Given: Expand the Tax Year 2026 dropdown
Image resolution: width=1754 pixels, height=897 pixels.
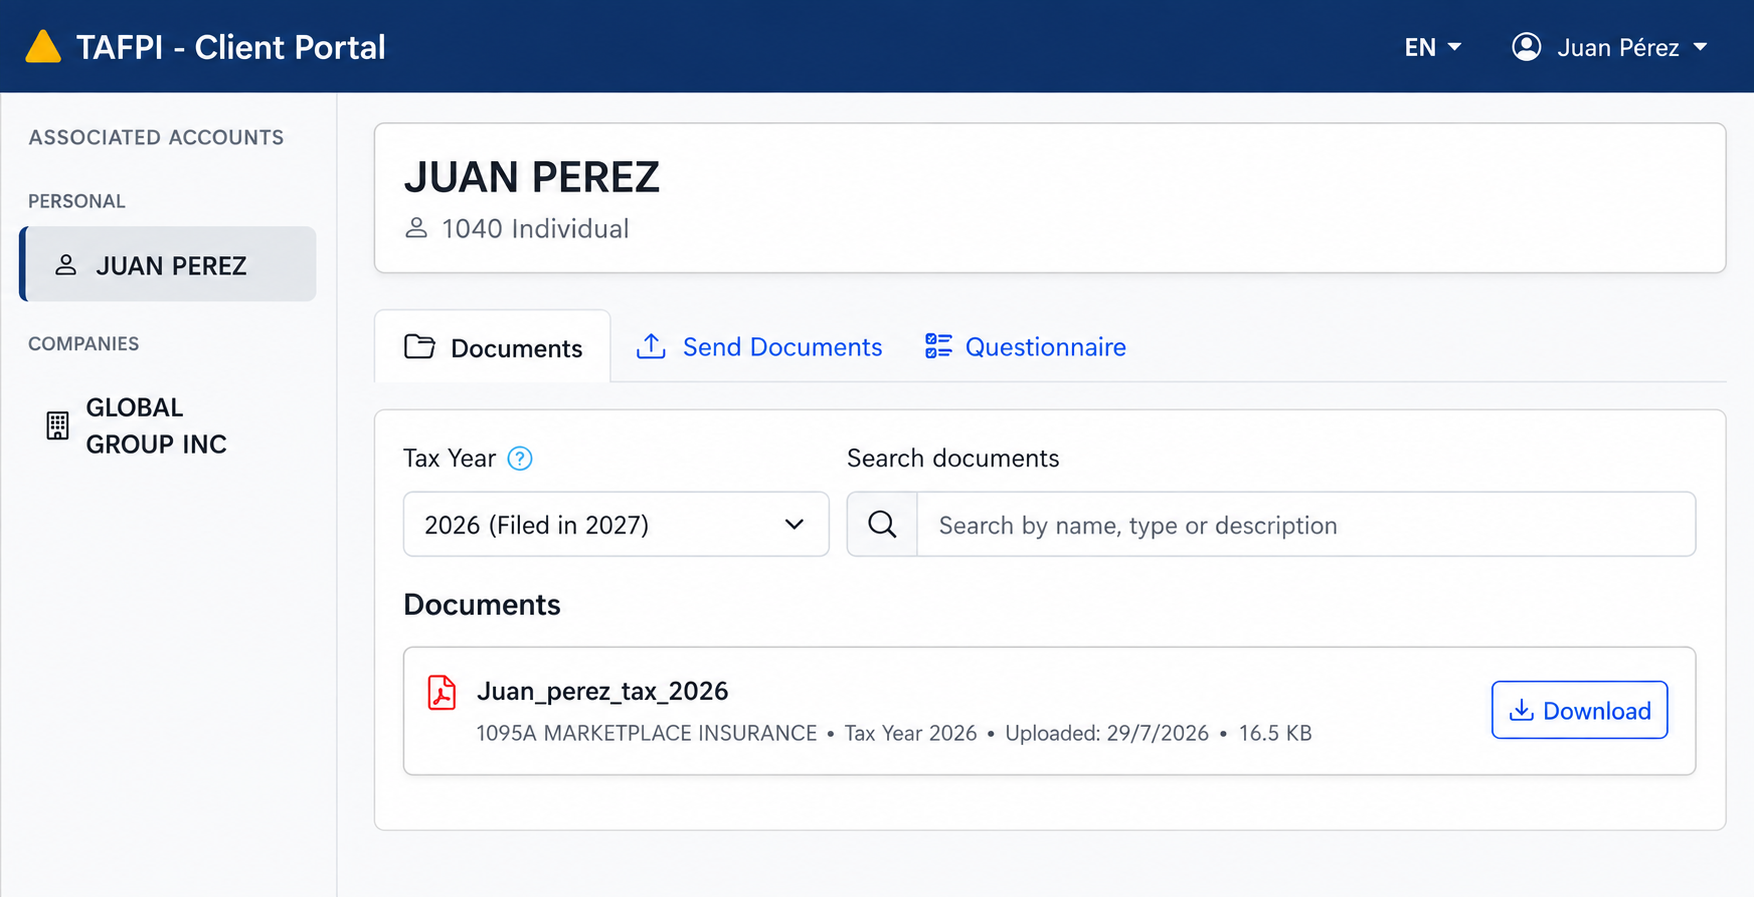Looking at the screenshot, I should pyautogui.click(x=616, y=524).
